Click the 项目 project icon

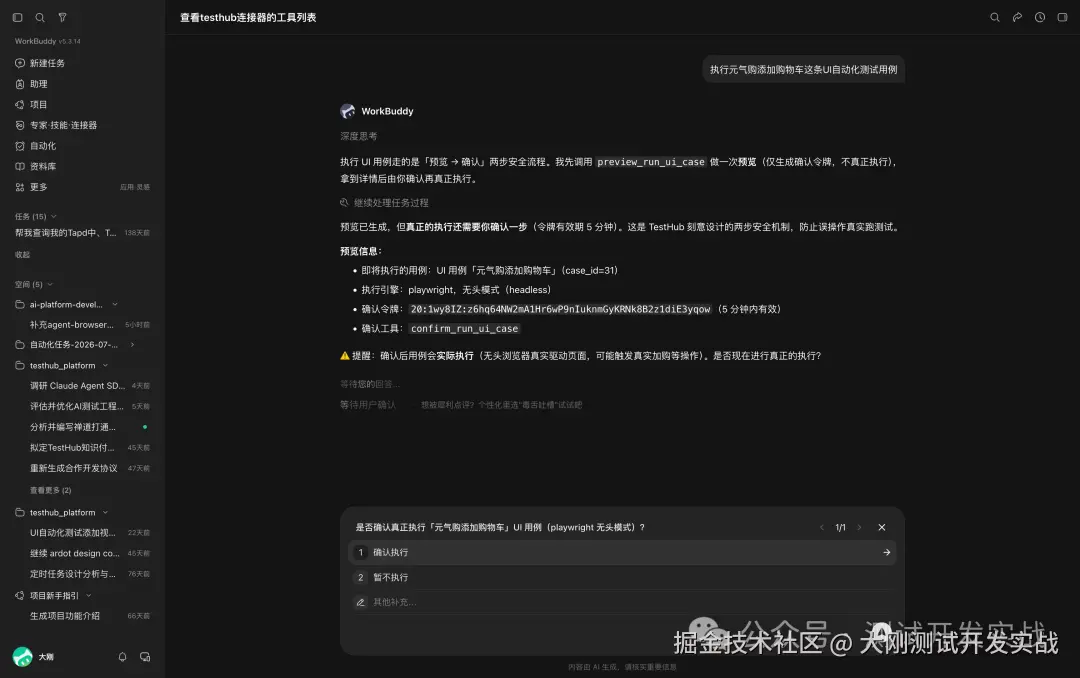tap(20, 105)
